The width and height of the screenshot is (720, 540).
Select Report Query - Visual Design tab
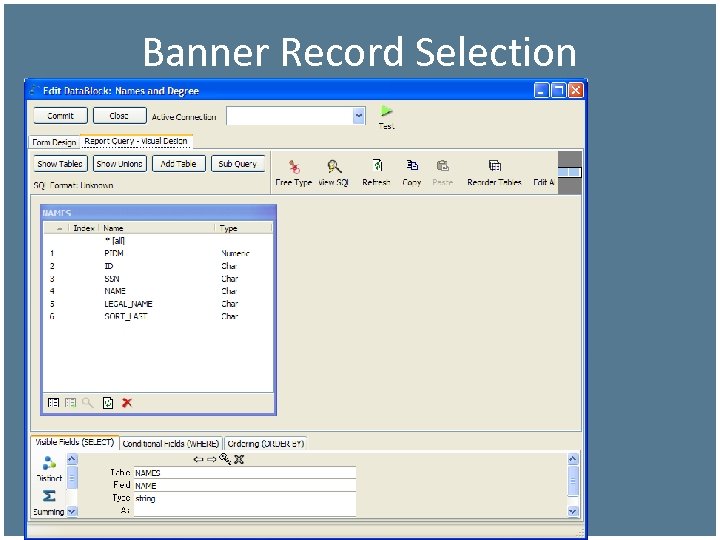[136, 141]
